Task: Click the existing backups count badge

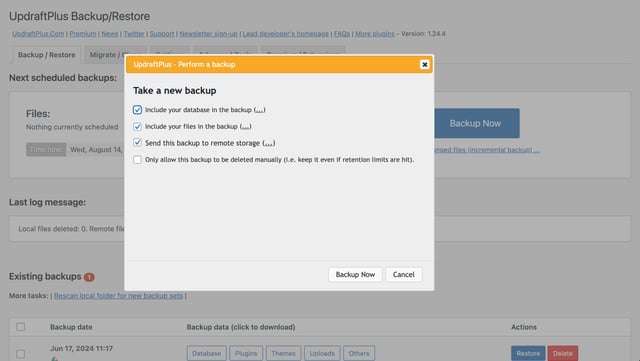Action: coord(89,277)
